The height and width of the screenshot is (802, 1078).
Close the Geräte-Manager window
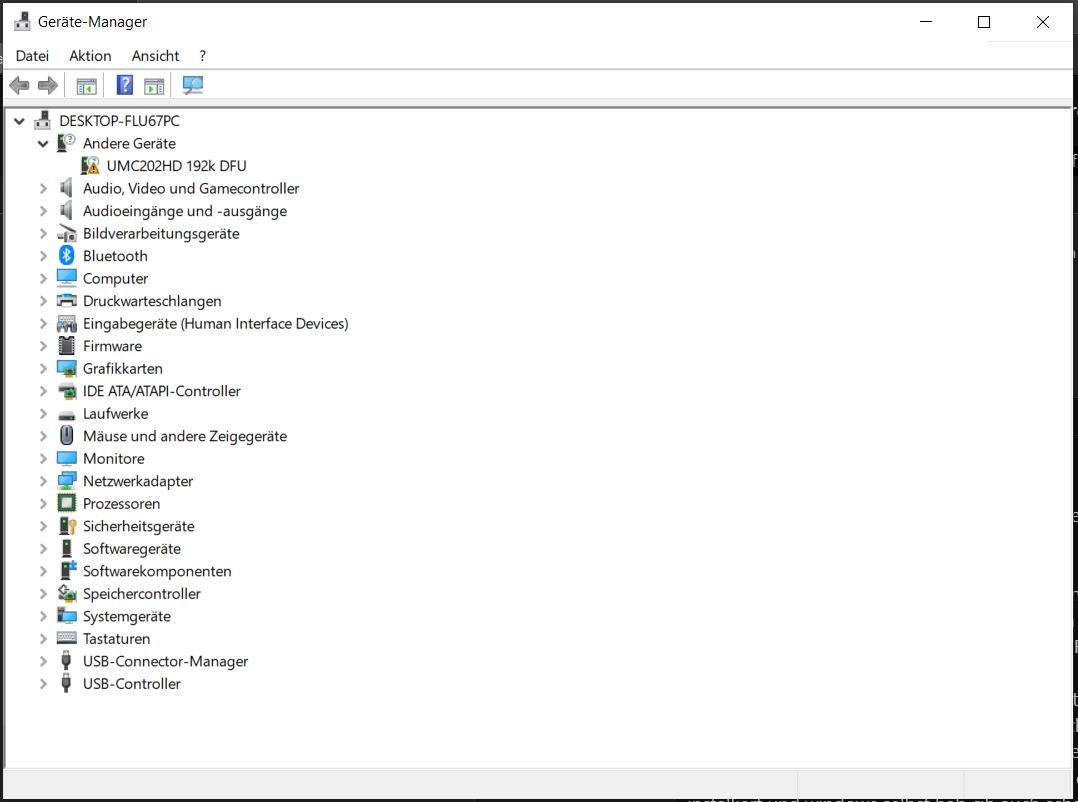[1042, 22]
